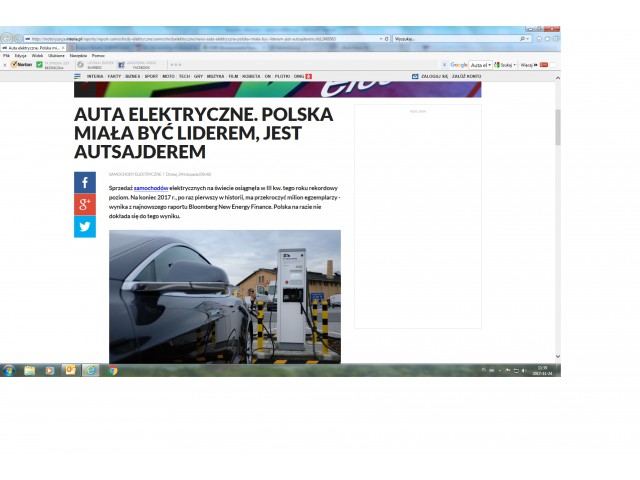The width and height of the screenshot is (640, 480).
Task: Open the Windows Start menu
Action: pos(9,370)
